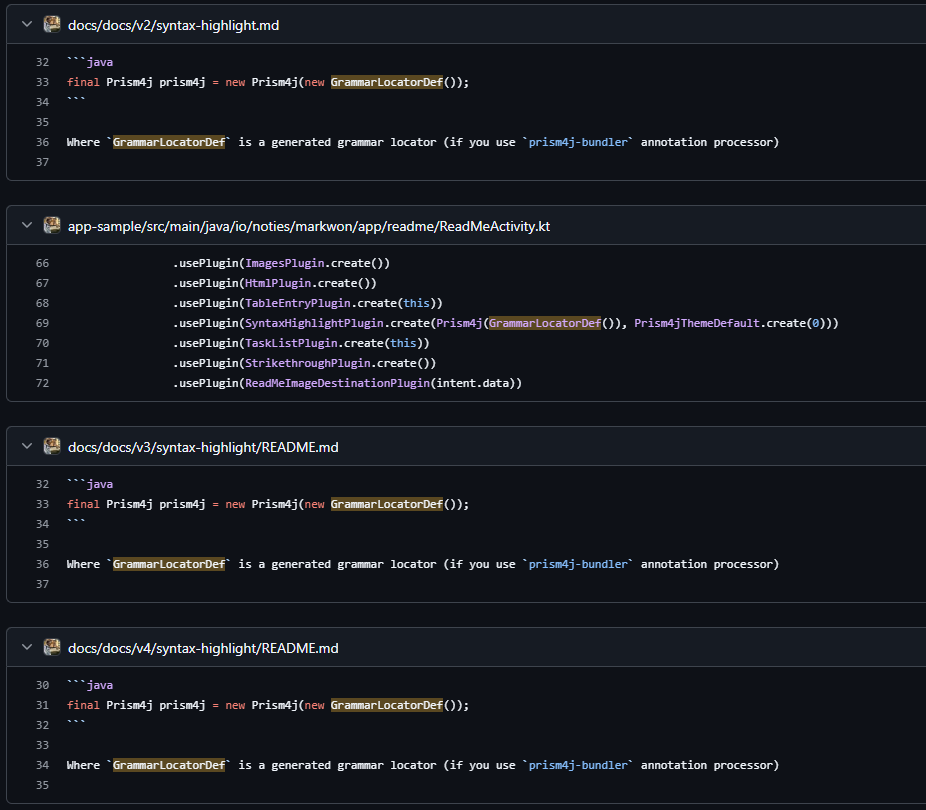926x810 pixels.
Task: Click repo avatar beside docs/docs/v2/syntax-highlight.md
Action: coord(52,24)
